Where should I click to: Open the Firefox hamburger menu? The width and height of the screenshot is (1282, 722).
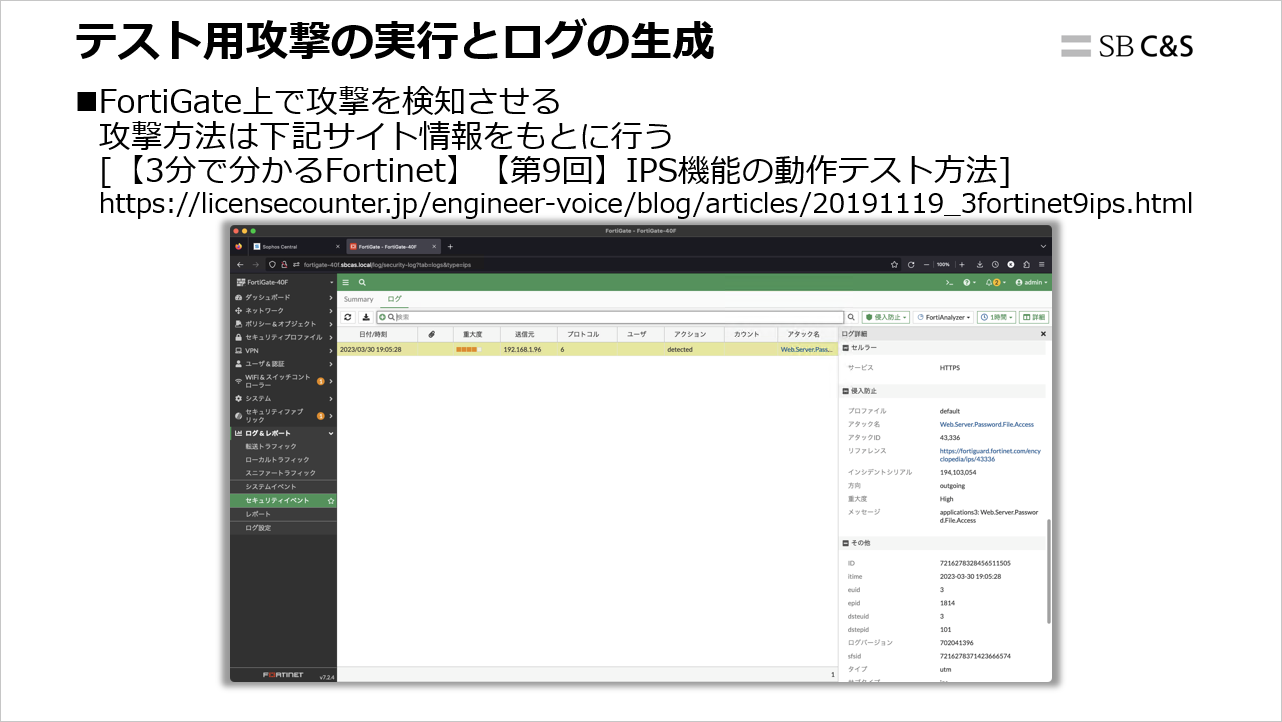click(x=1042, y=265)
